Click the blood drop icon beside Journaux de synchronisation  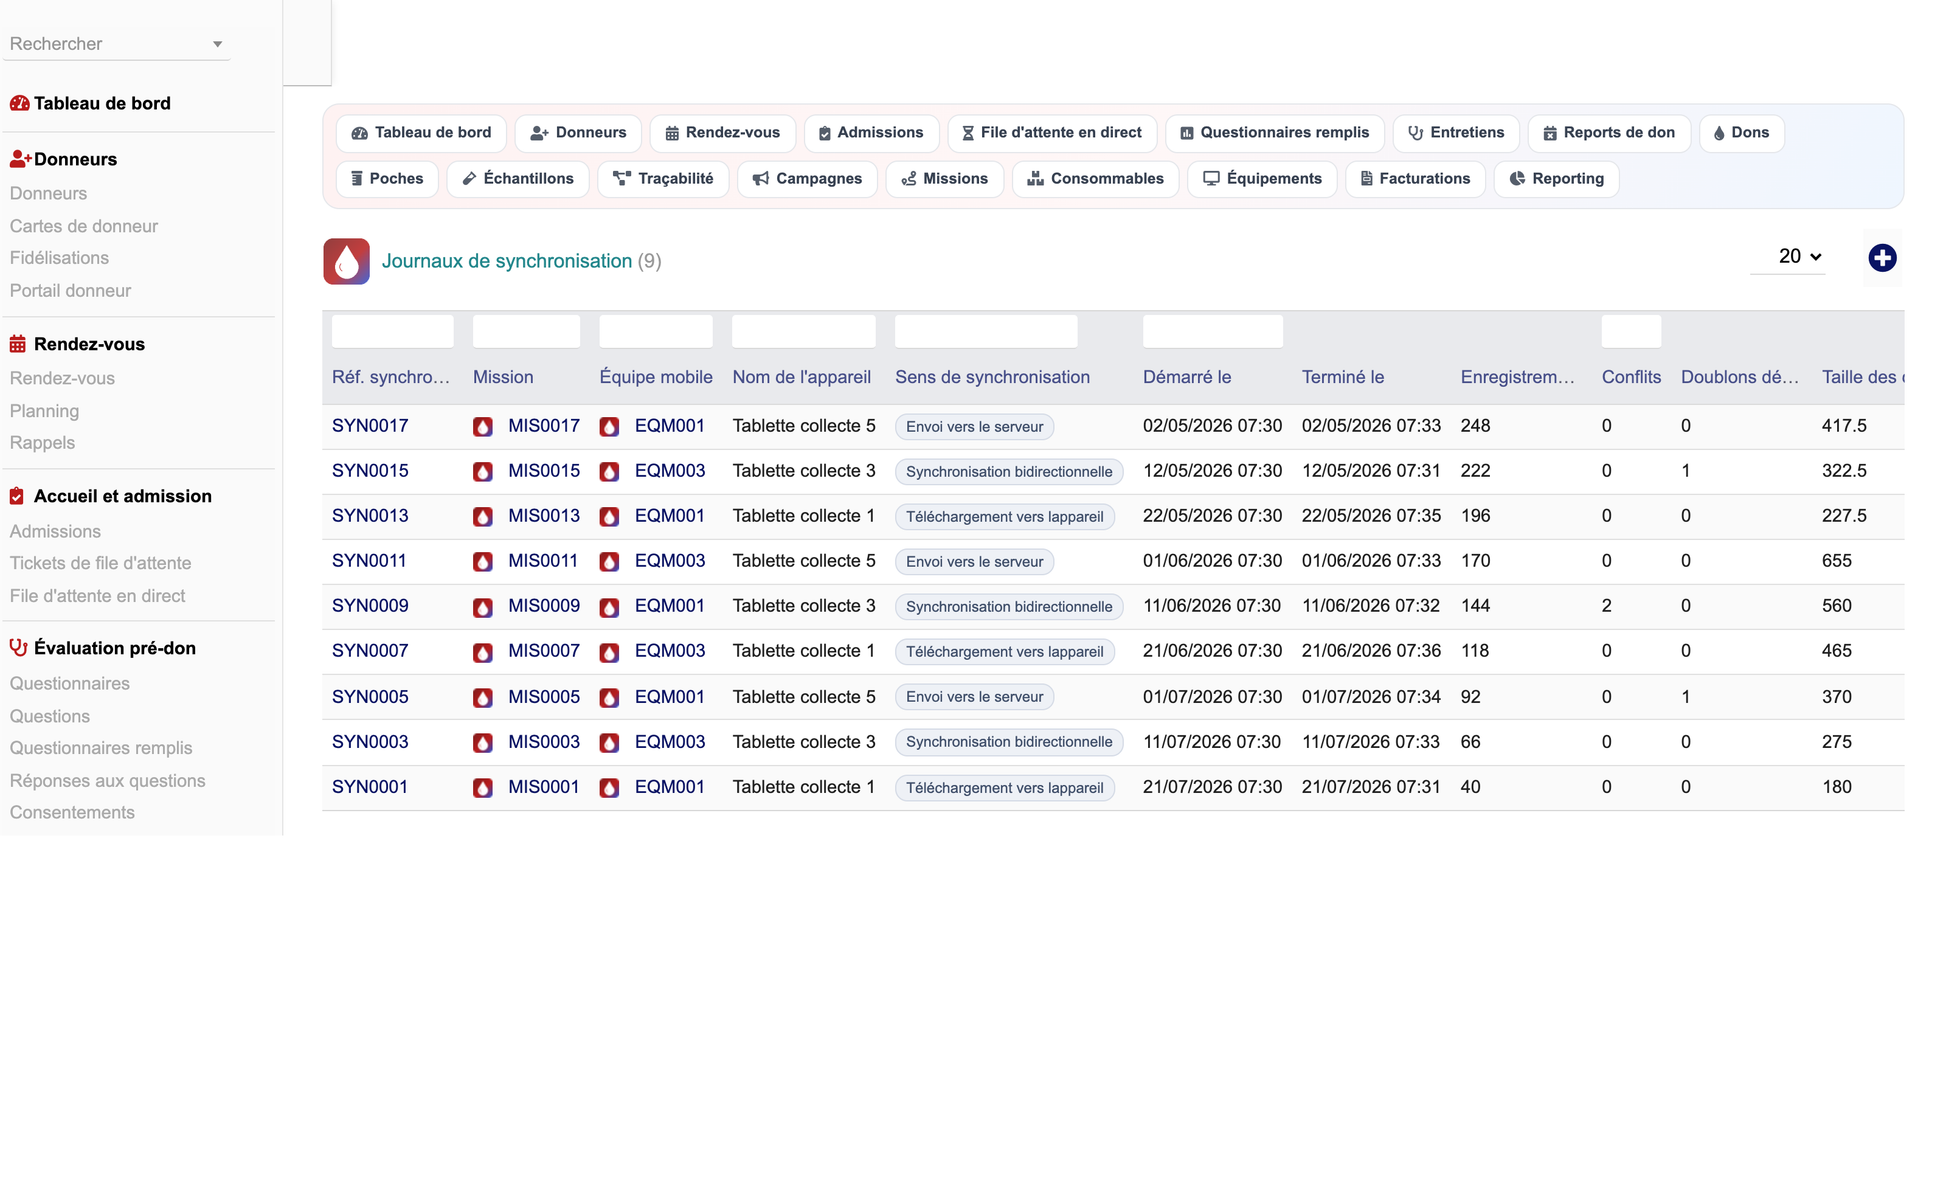[346, 261]
